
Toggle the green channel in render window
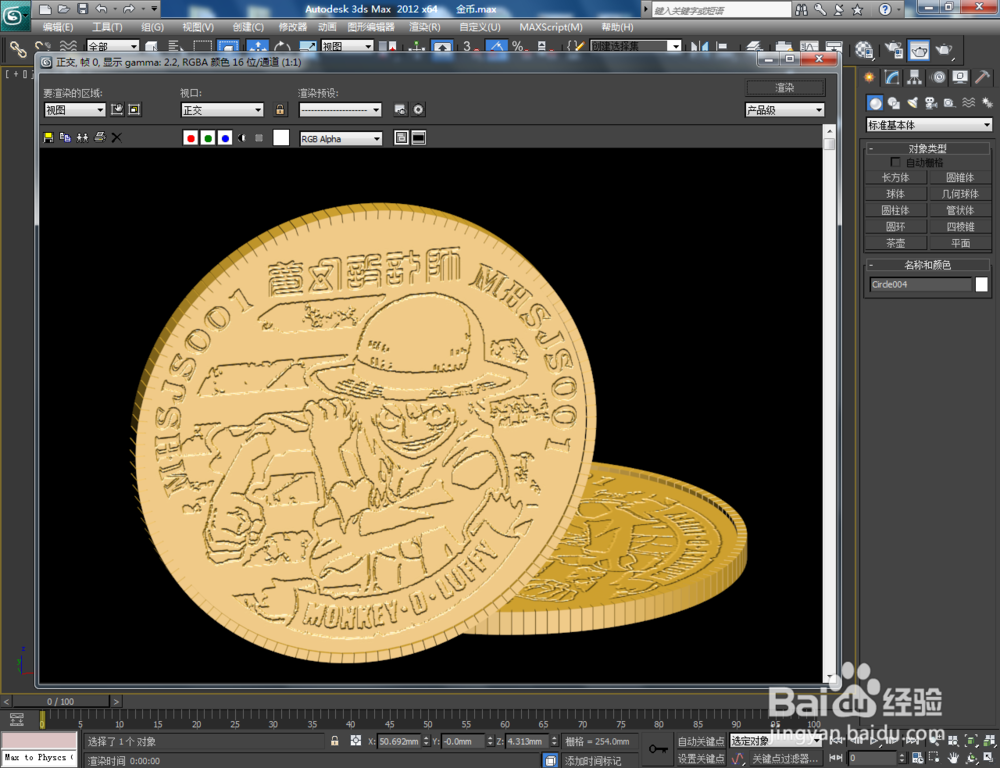tap(207, 138)
